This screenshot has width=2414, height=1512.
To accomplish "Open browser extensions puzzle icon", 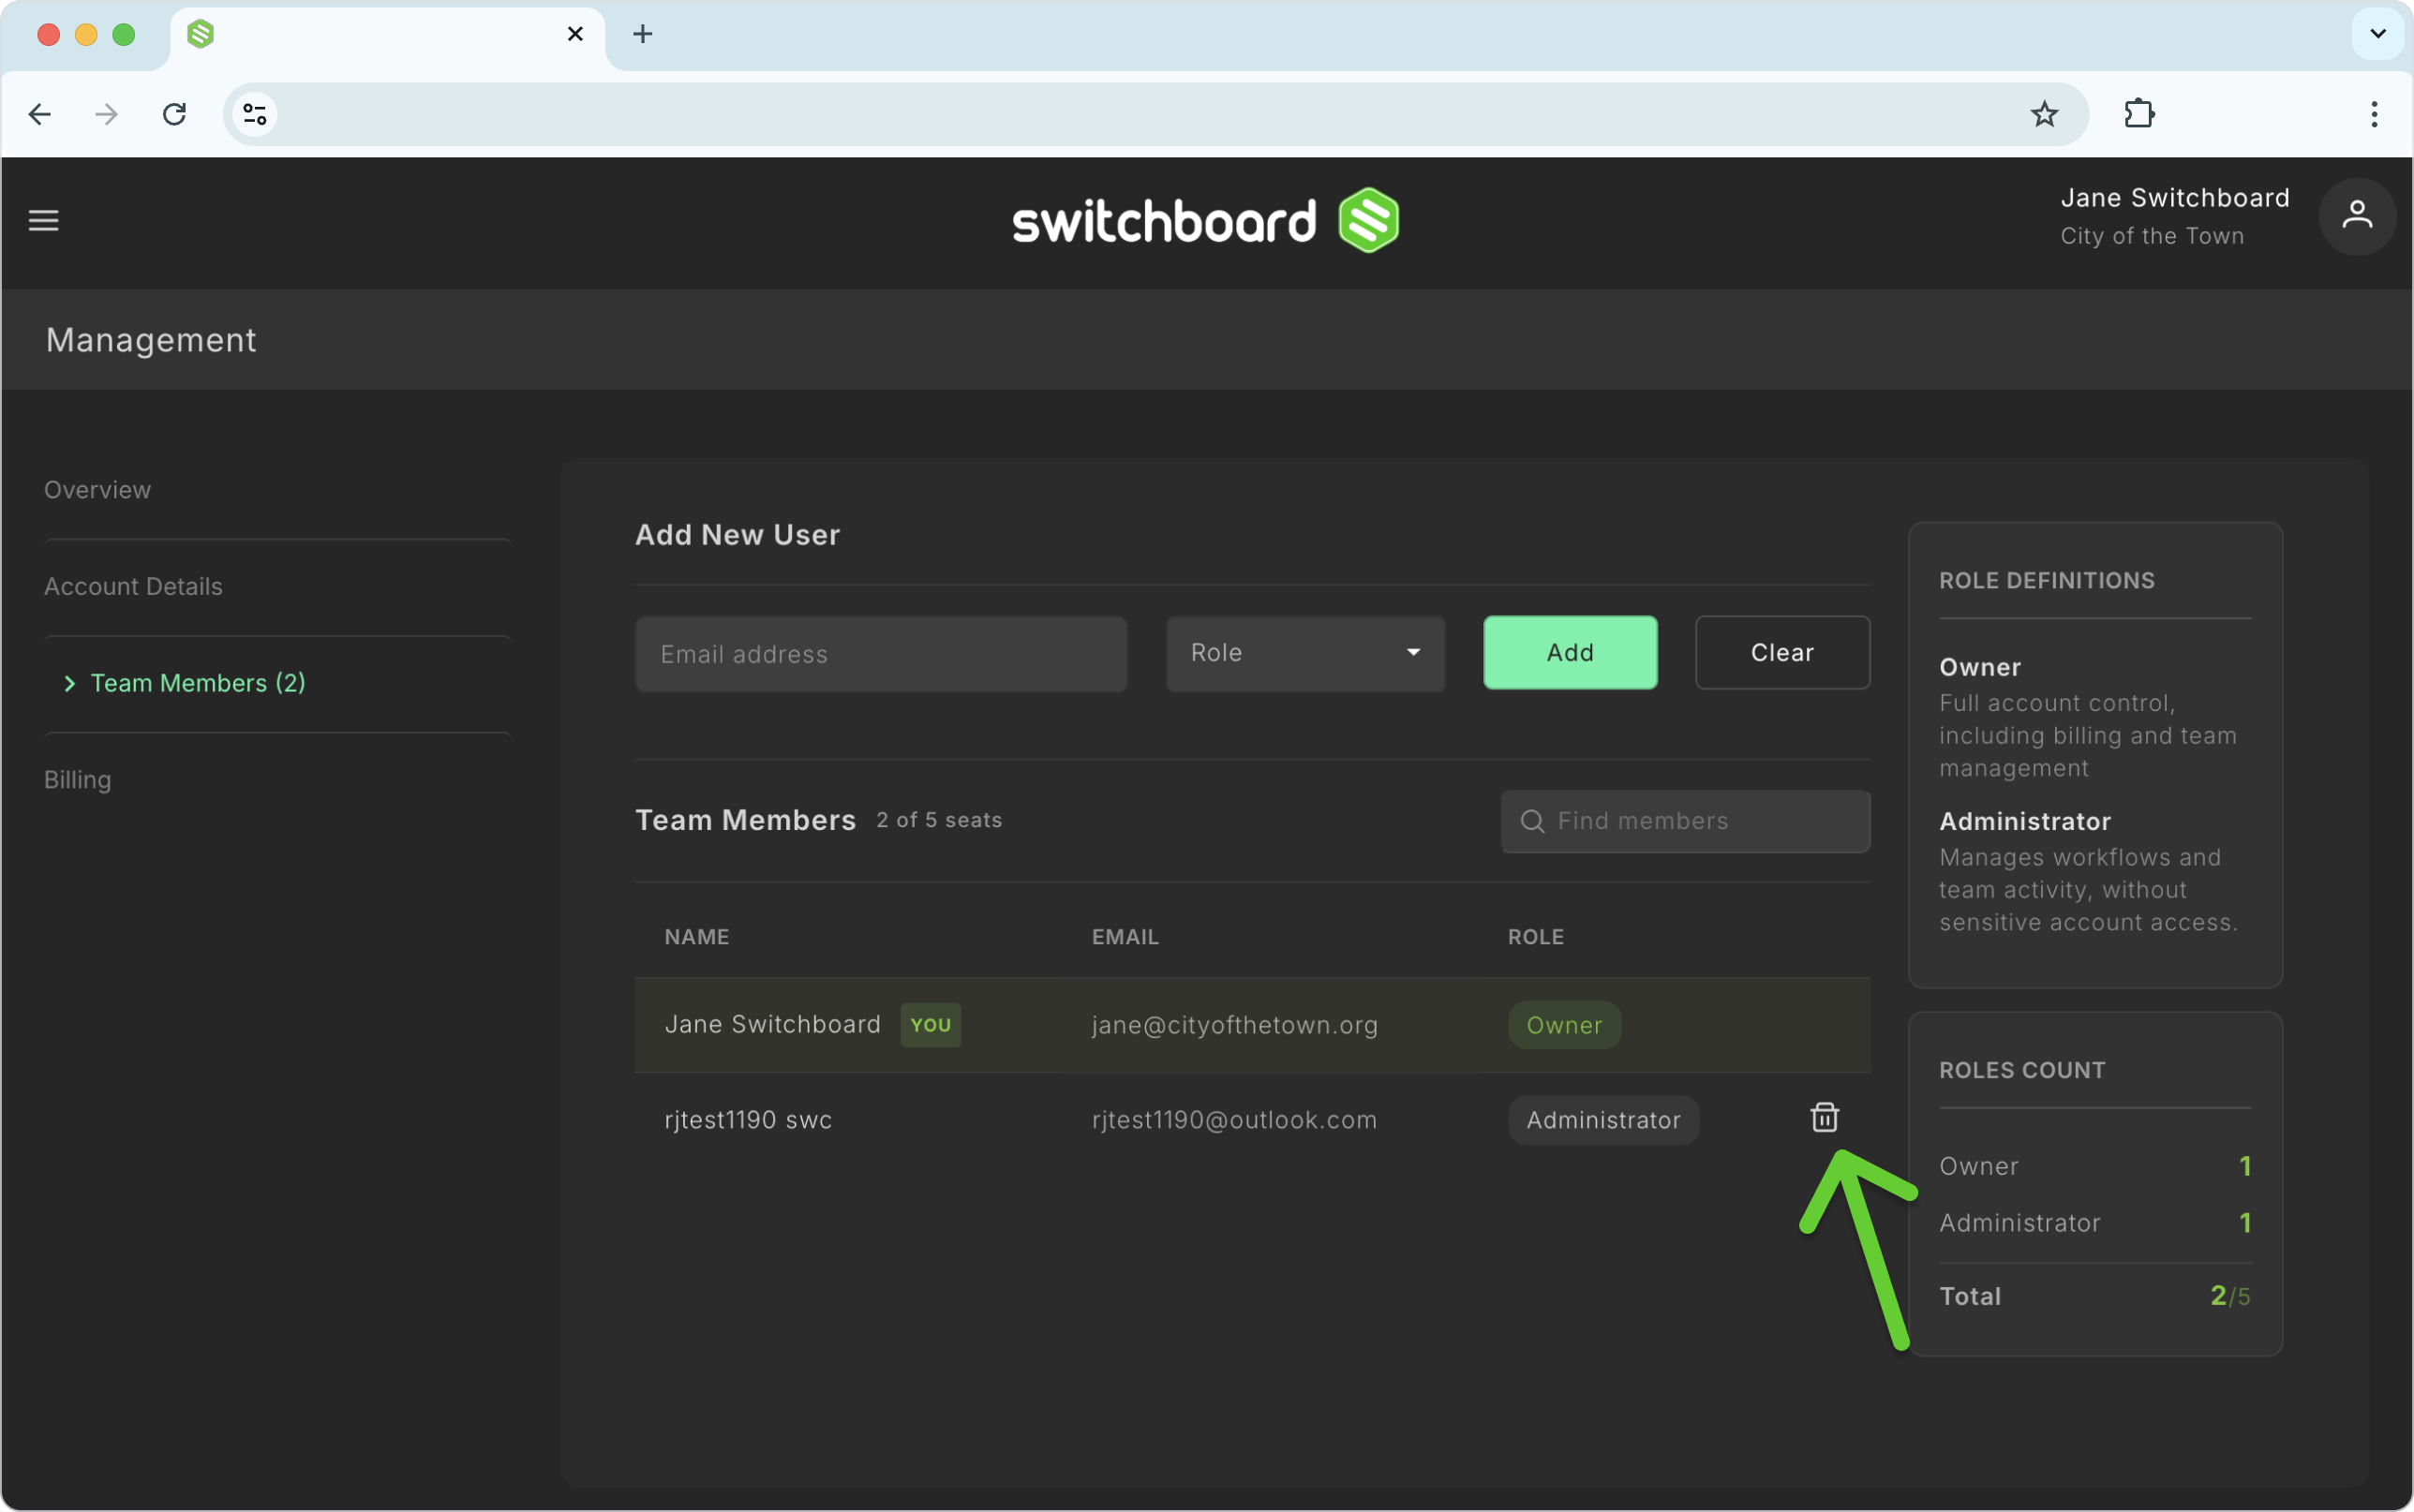I will (2139, 114).
